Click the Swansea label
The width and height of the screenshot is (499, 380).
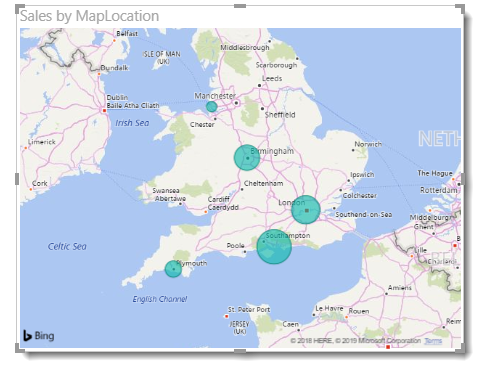[x=166, y=191]
